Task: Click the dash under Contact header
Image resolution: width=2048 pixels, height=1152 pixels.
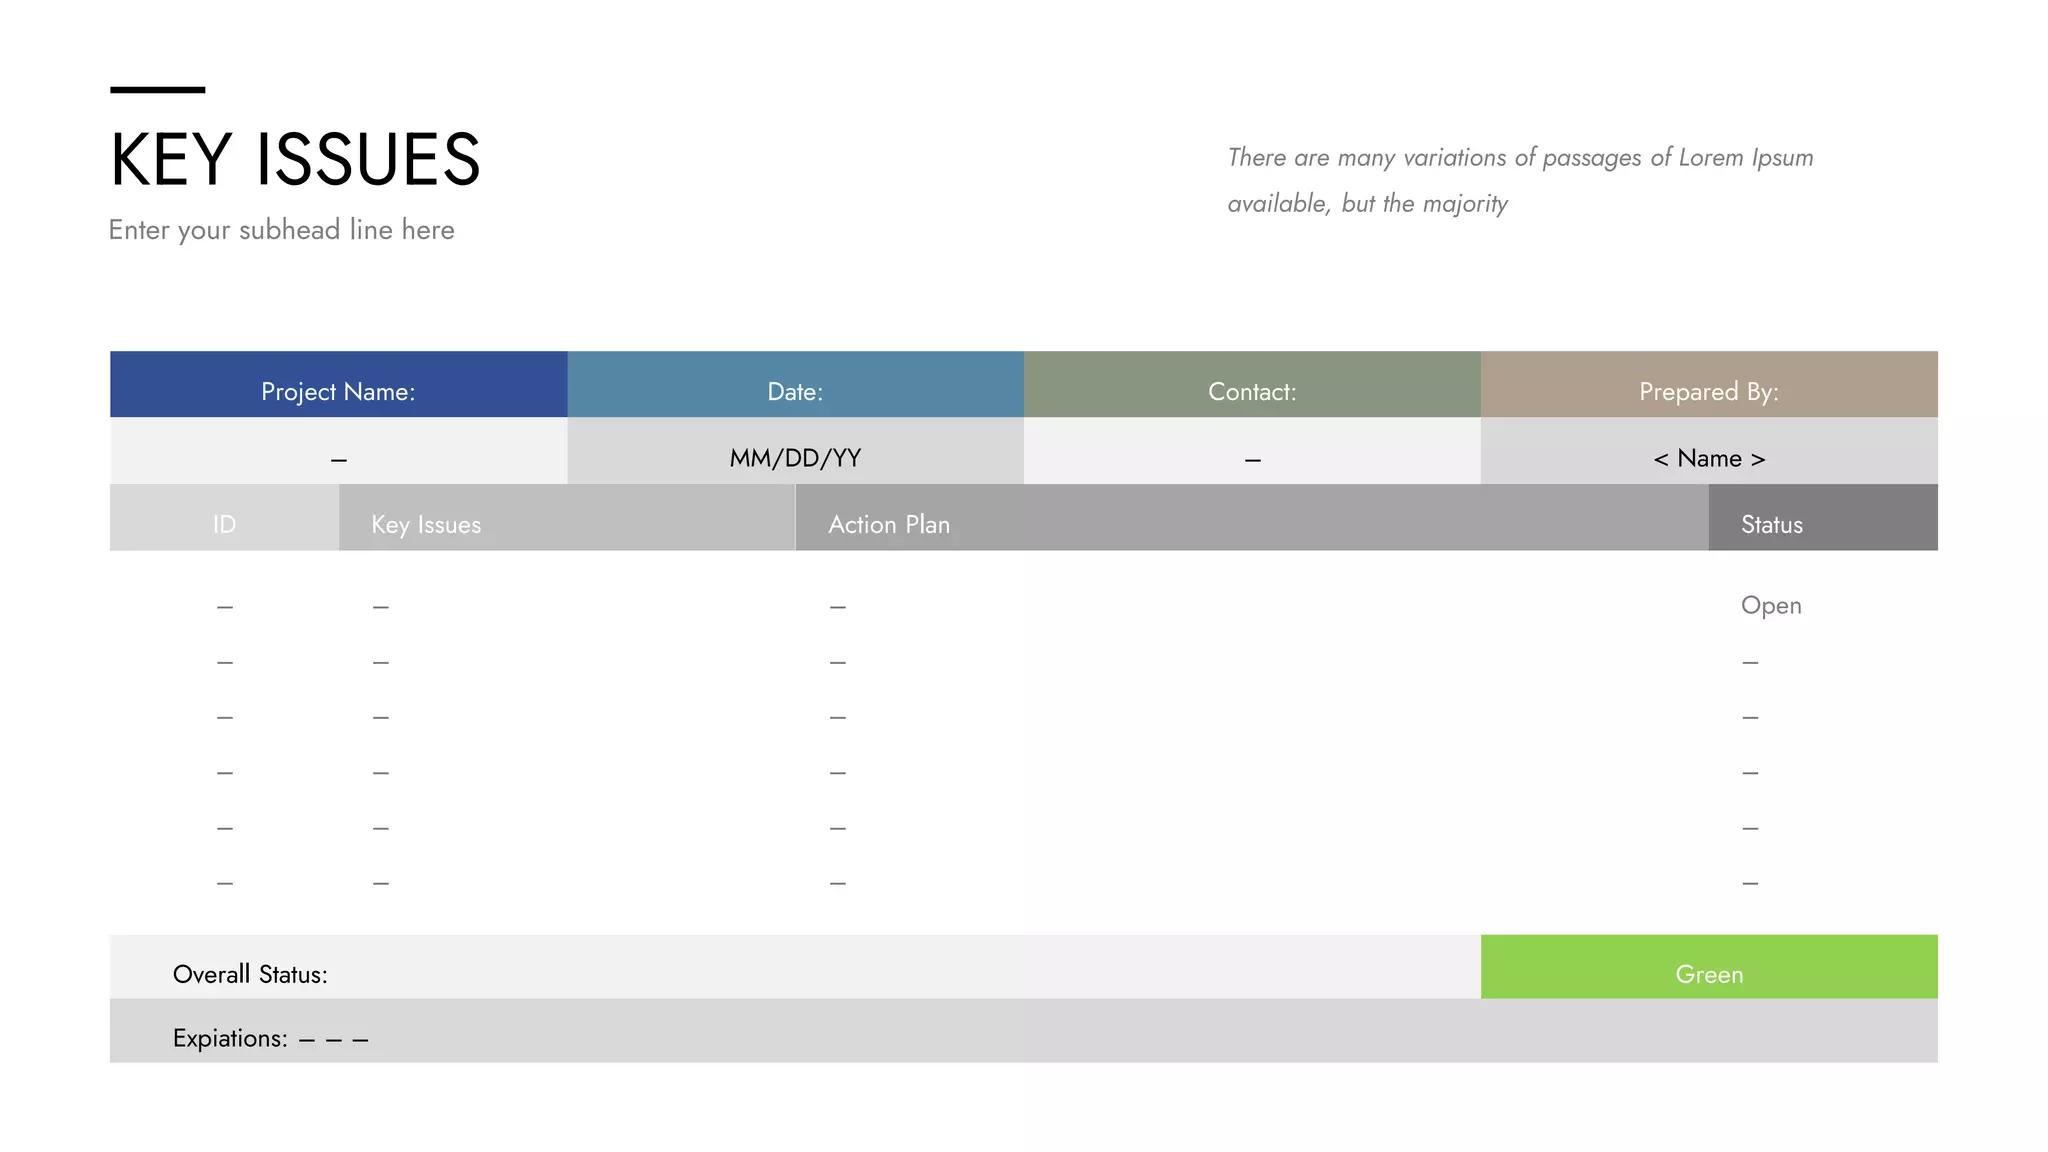Action: 1252,460
